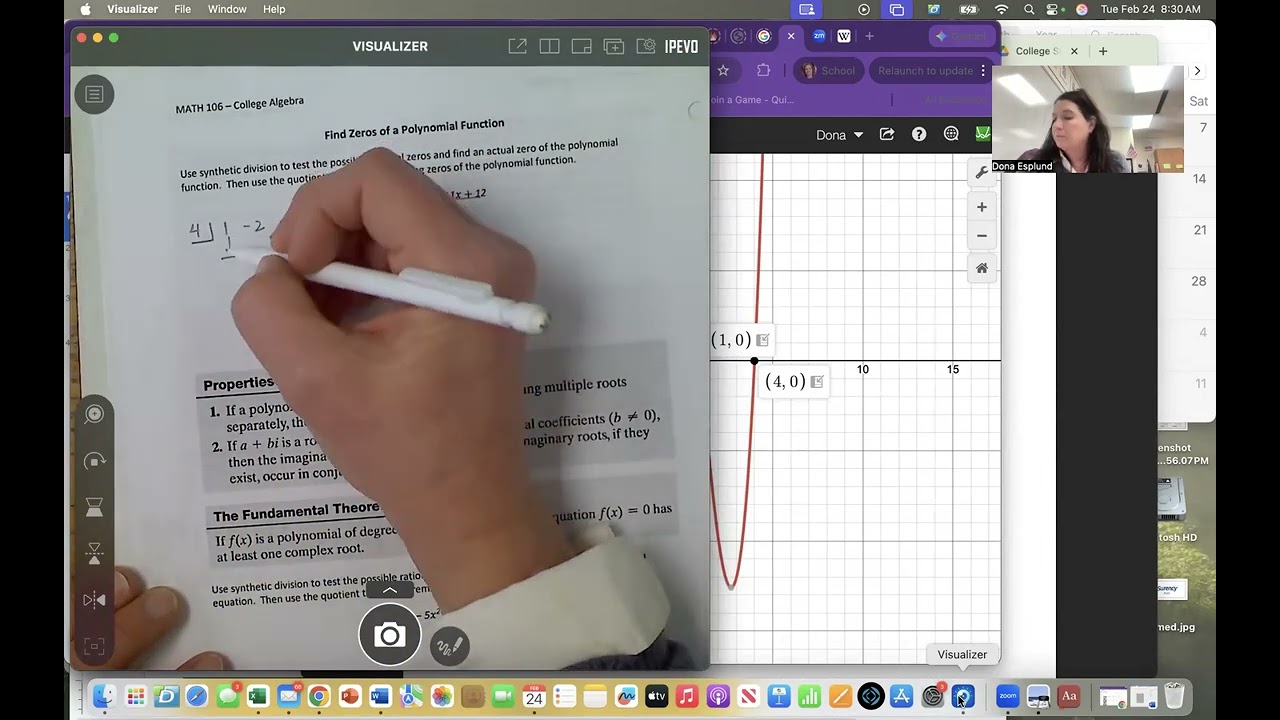This screenshot has height=720, width=1280.
Task: Open Safari from the Dock
Action: pos(196,696)
